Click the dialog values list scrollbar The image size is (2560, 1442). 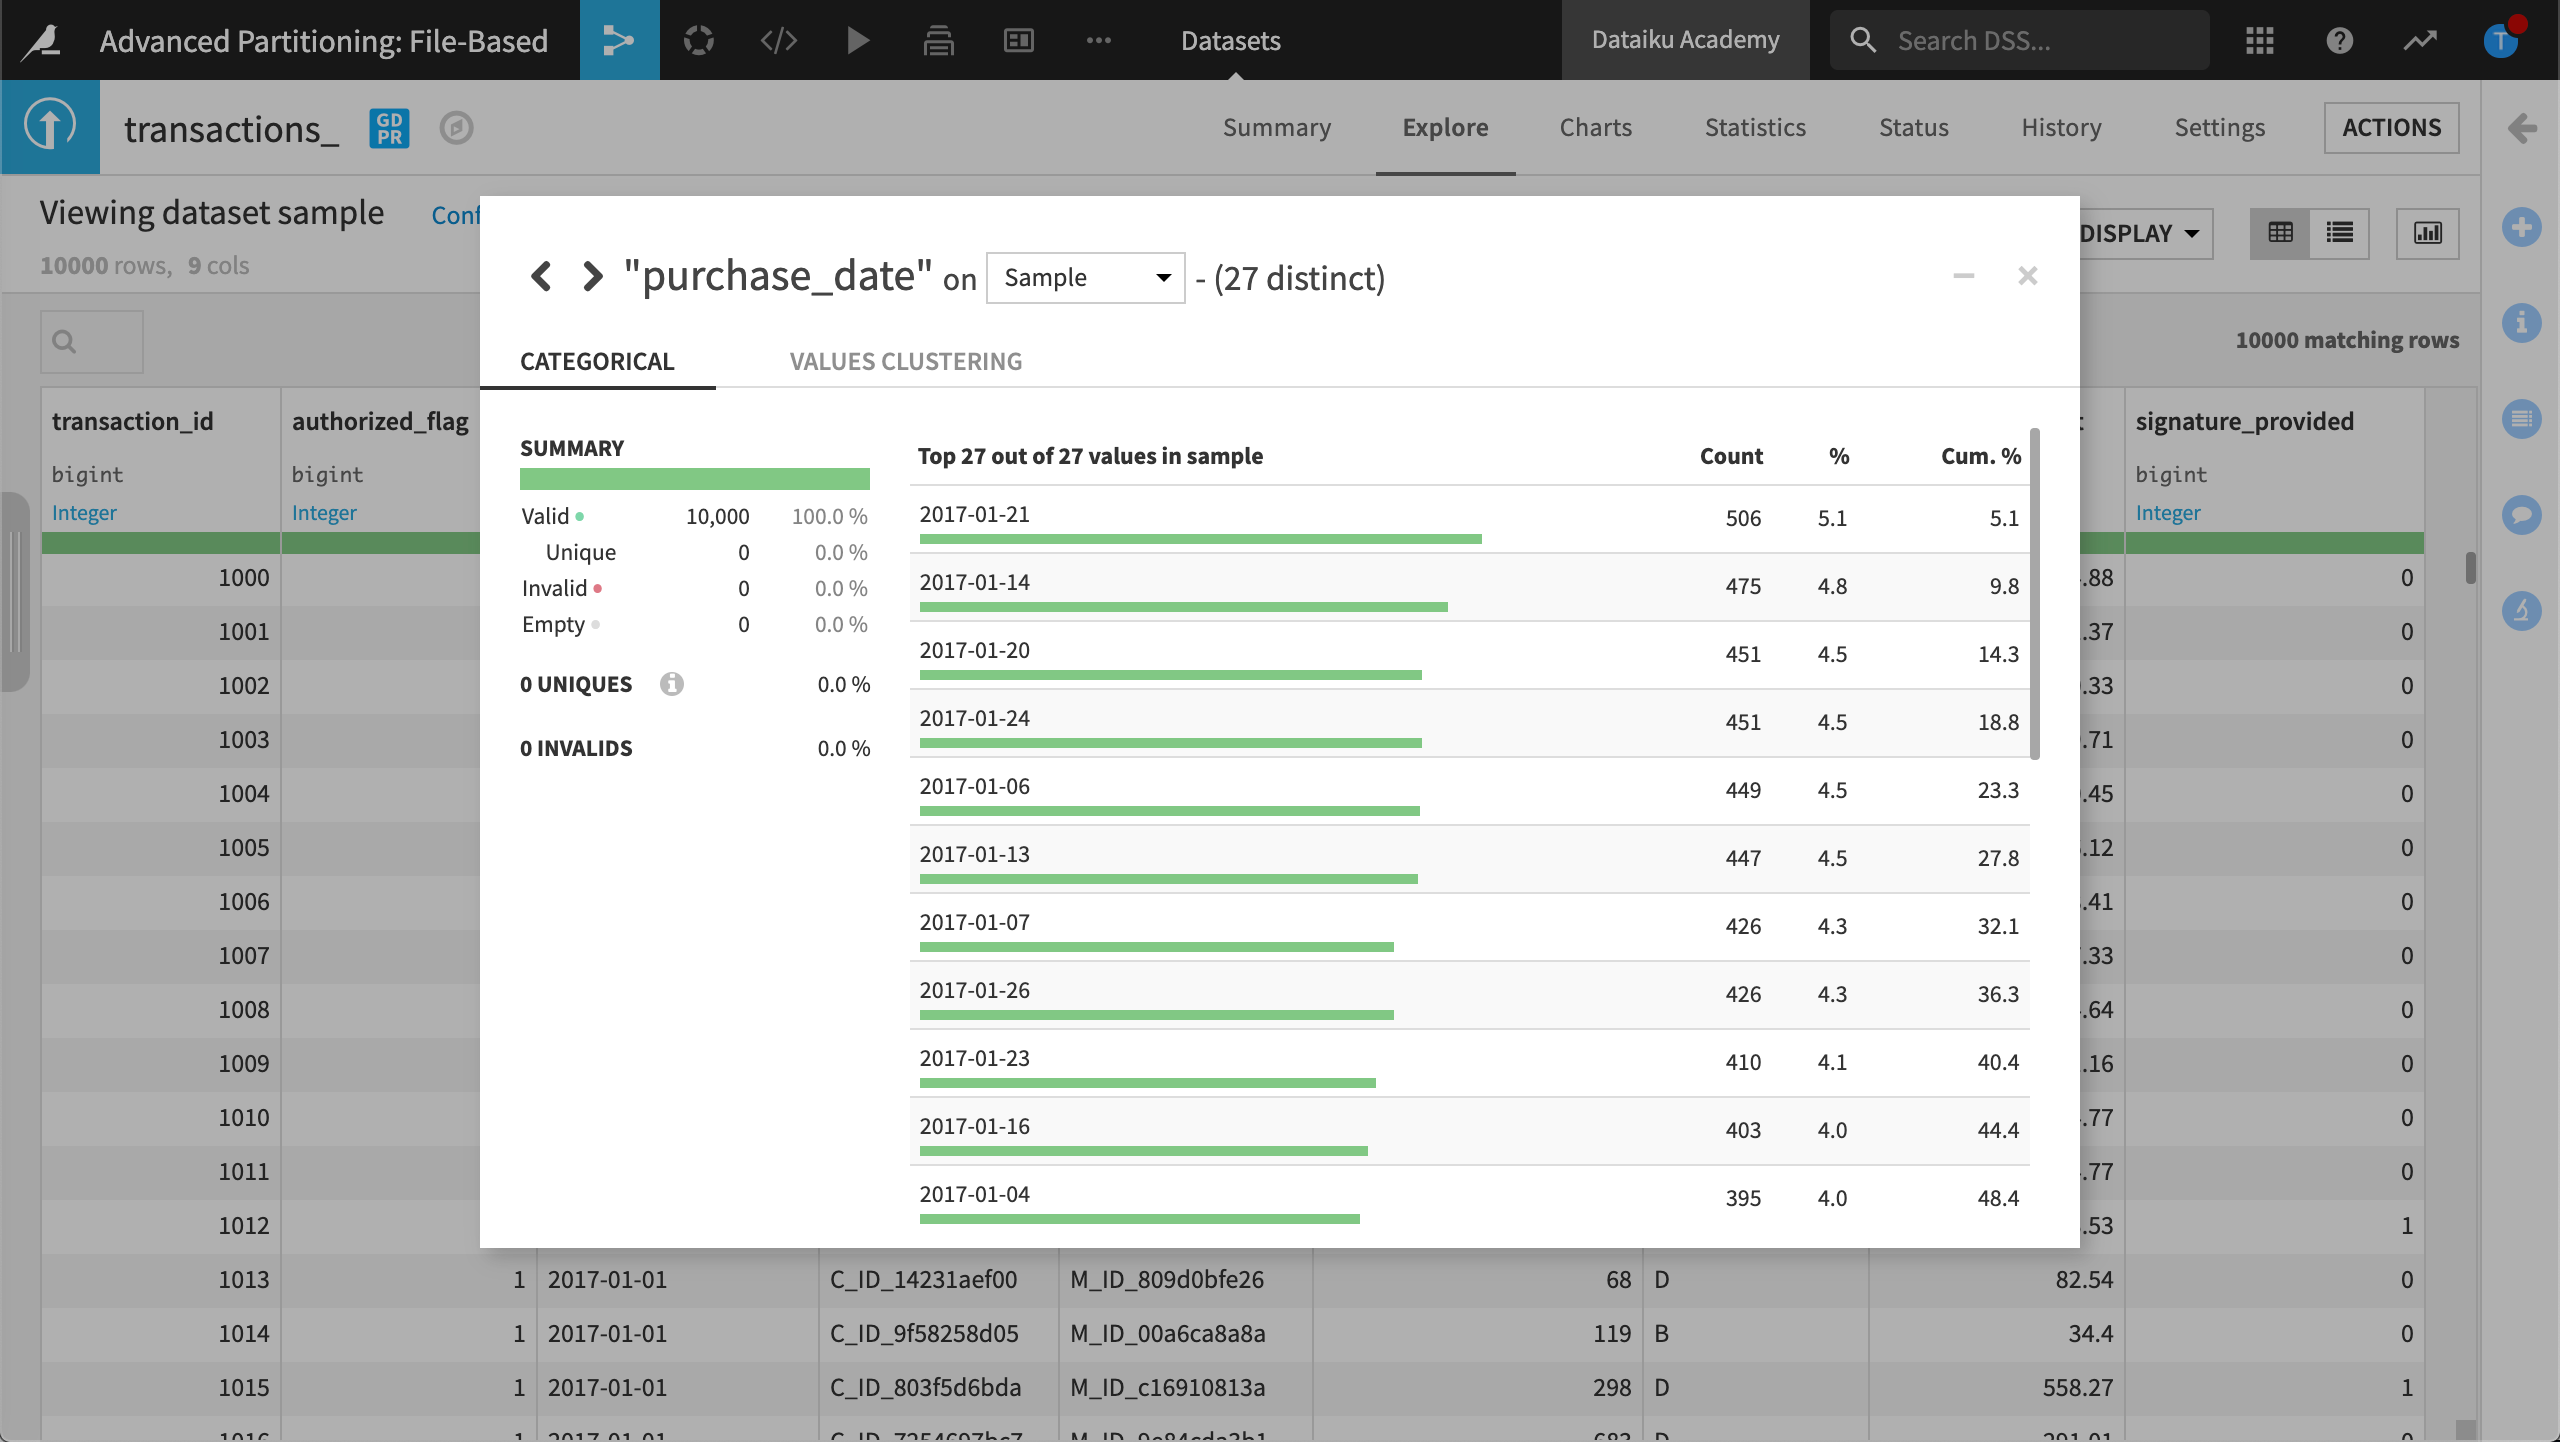[x=2035, y=594]
